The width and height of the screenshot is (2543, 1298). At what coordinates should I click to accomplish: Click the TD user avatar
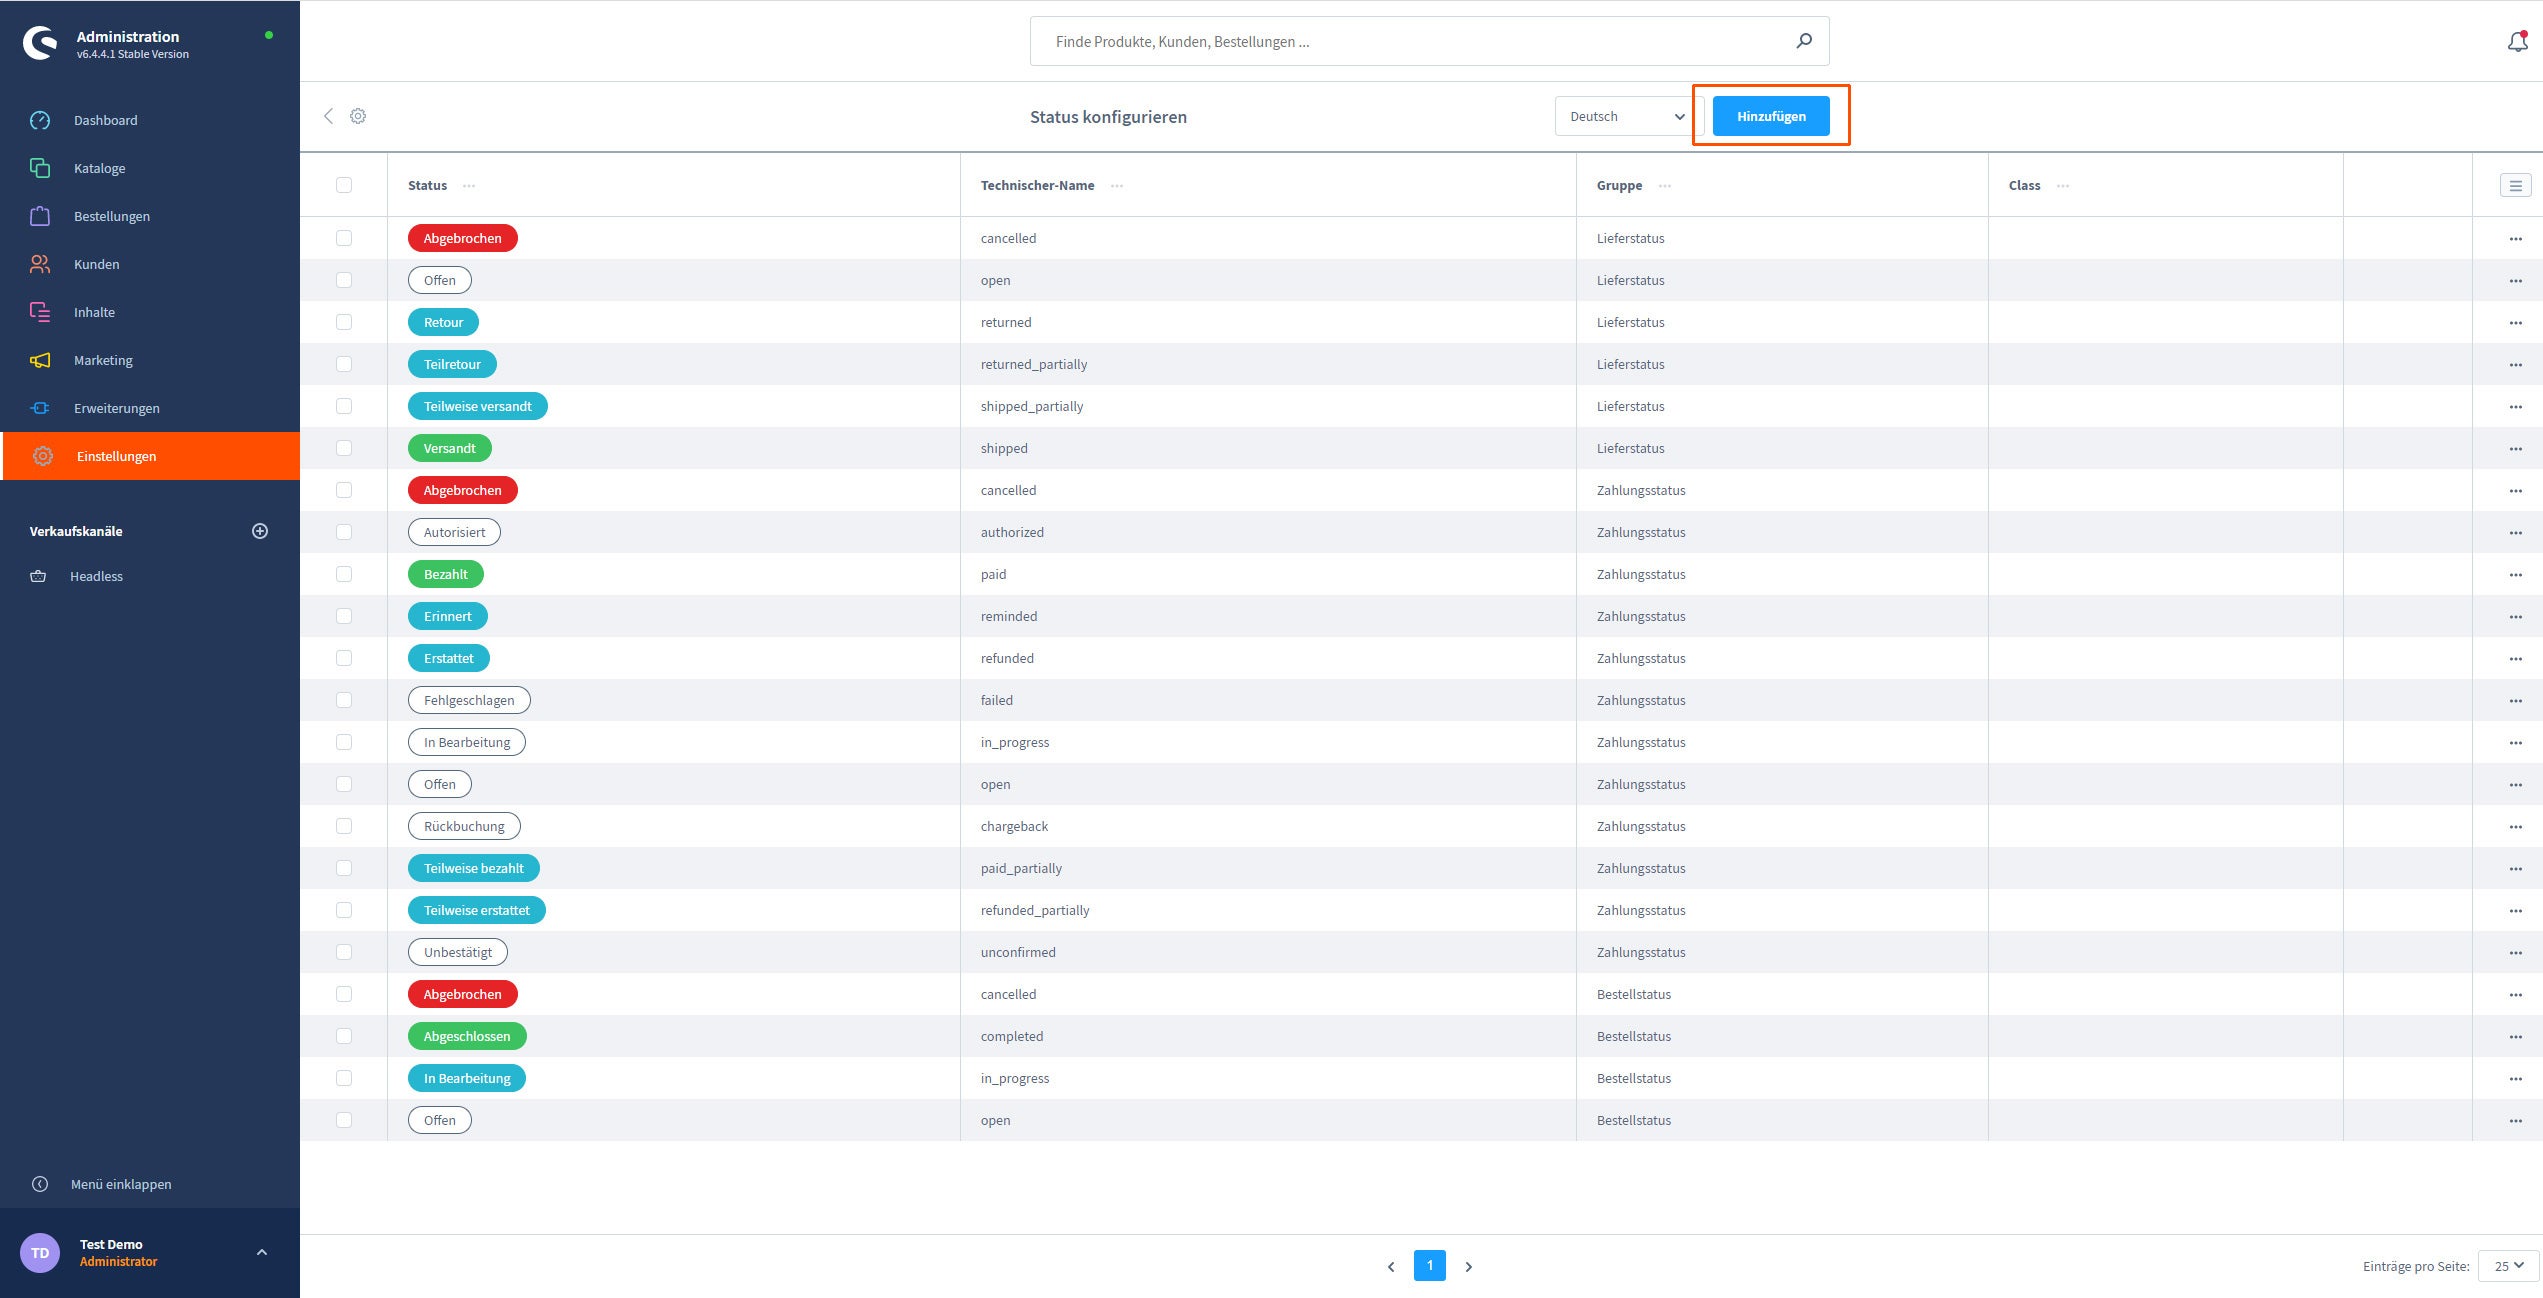[x=40, y=1253]
